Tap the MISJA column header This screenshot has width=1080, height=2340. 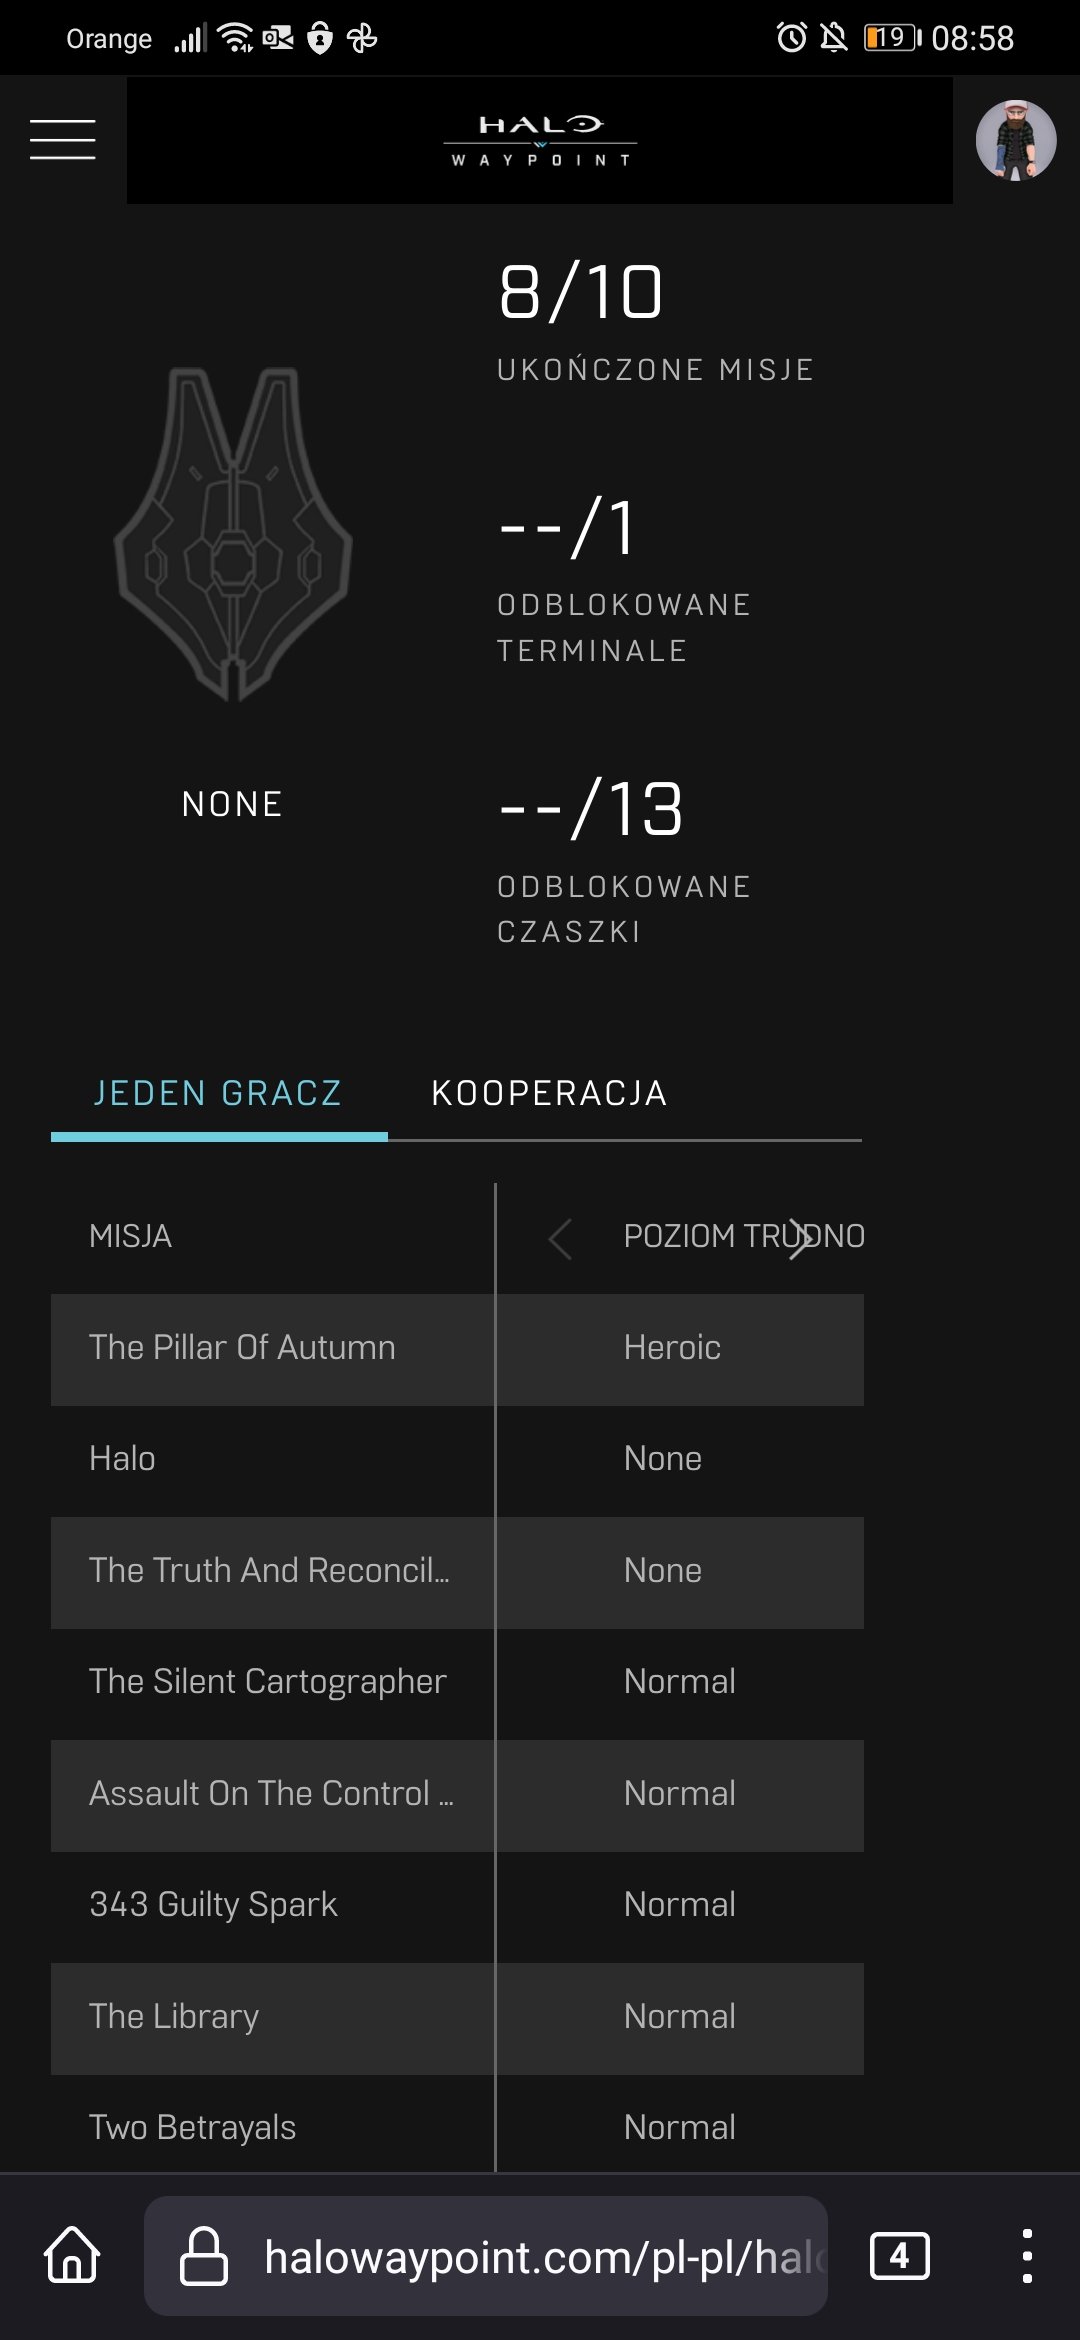[x=130, y=1236]
